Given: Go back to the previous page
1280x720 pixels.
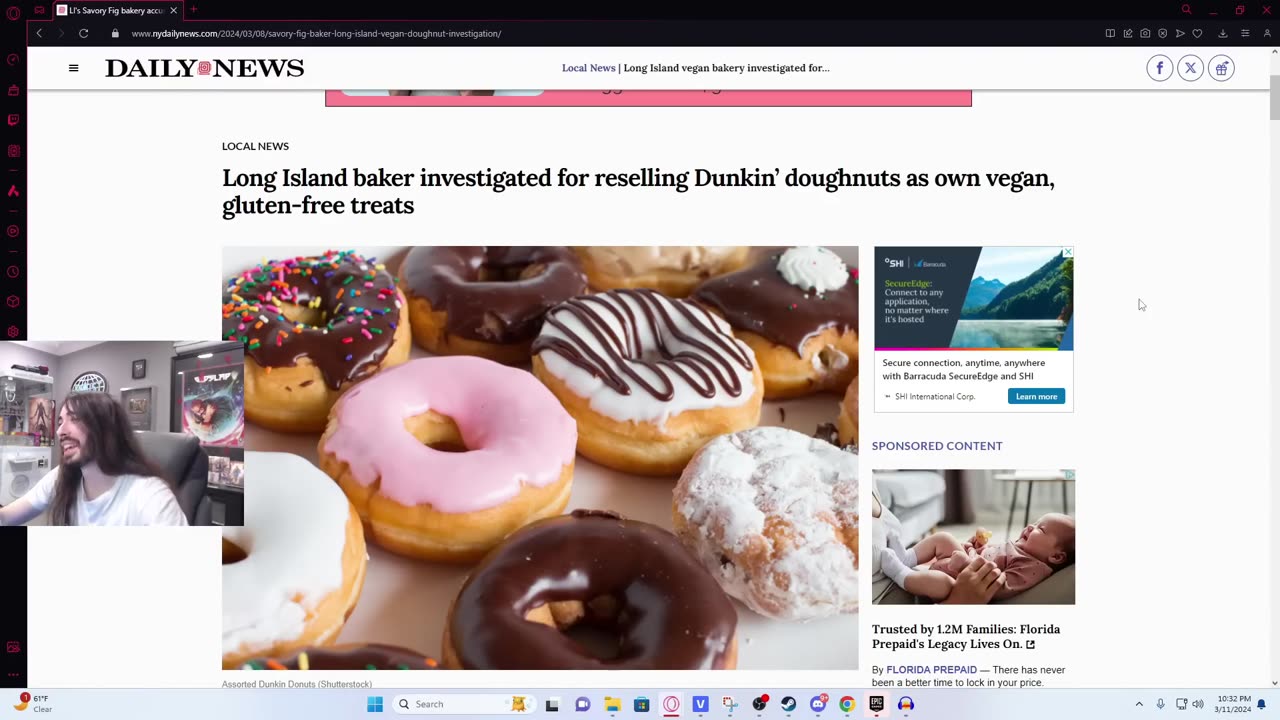Looking at the screenshot, I should (x=39, y=33).
